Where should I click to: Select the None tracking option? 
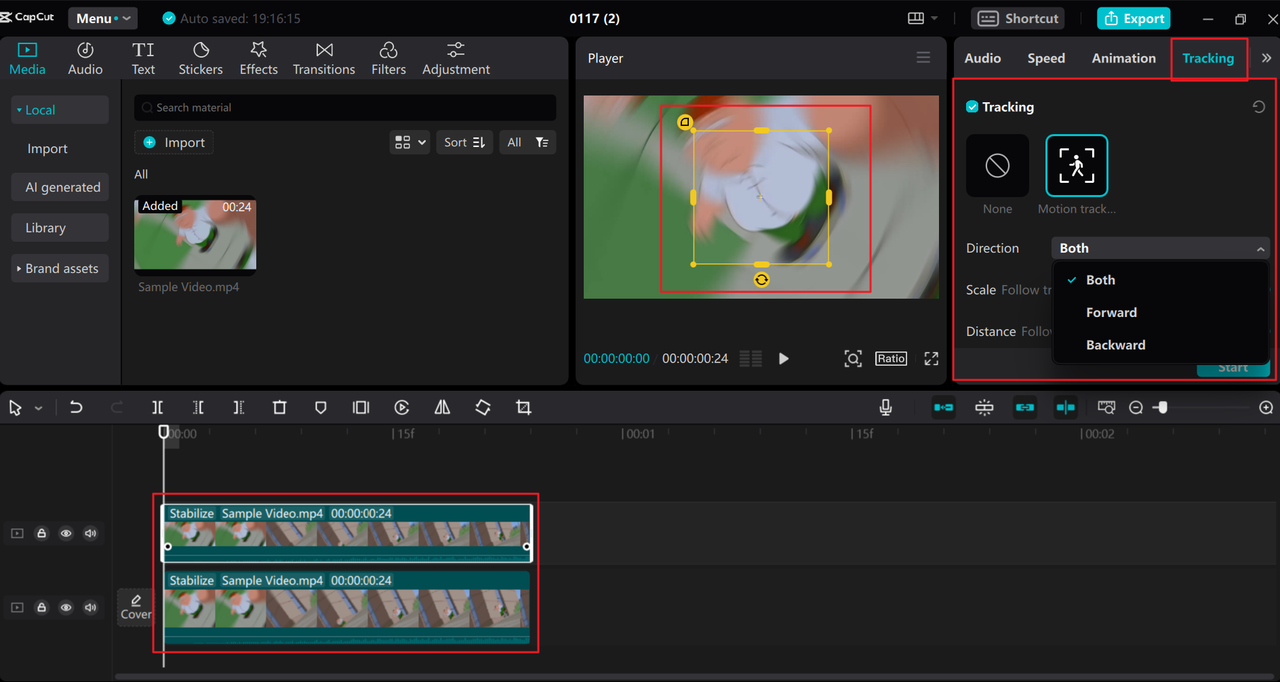[x=997, y=166]
